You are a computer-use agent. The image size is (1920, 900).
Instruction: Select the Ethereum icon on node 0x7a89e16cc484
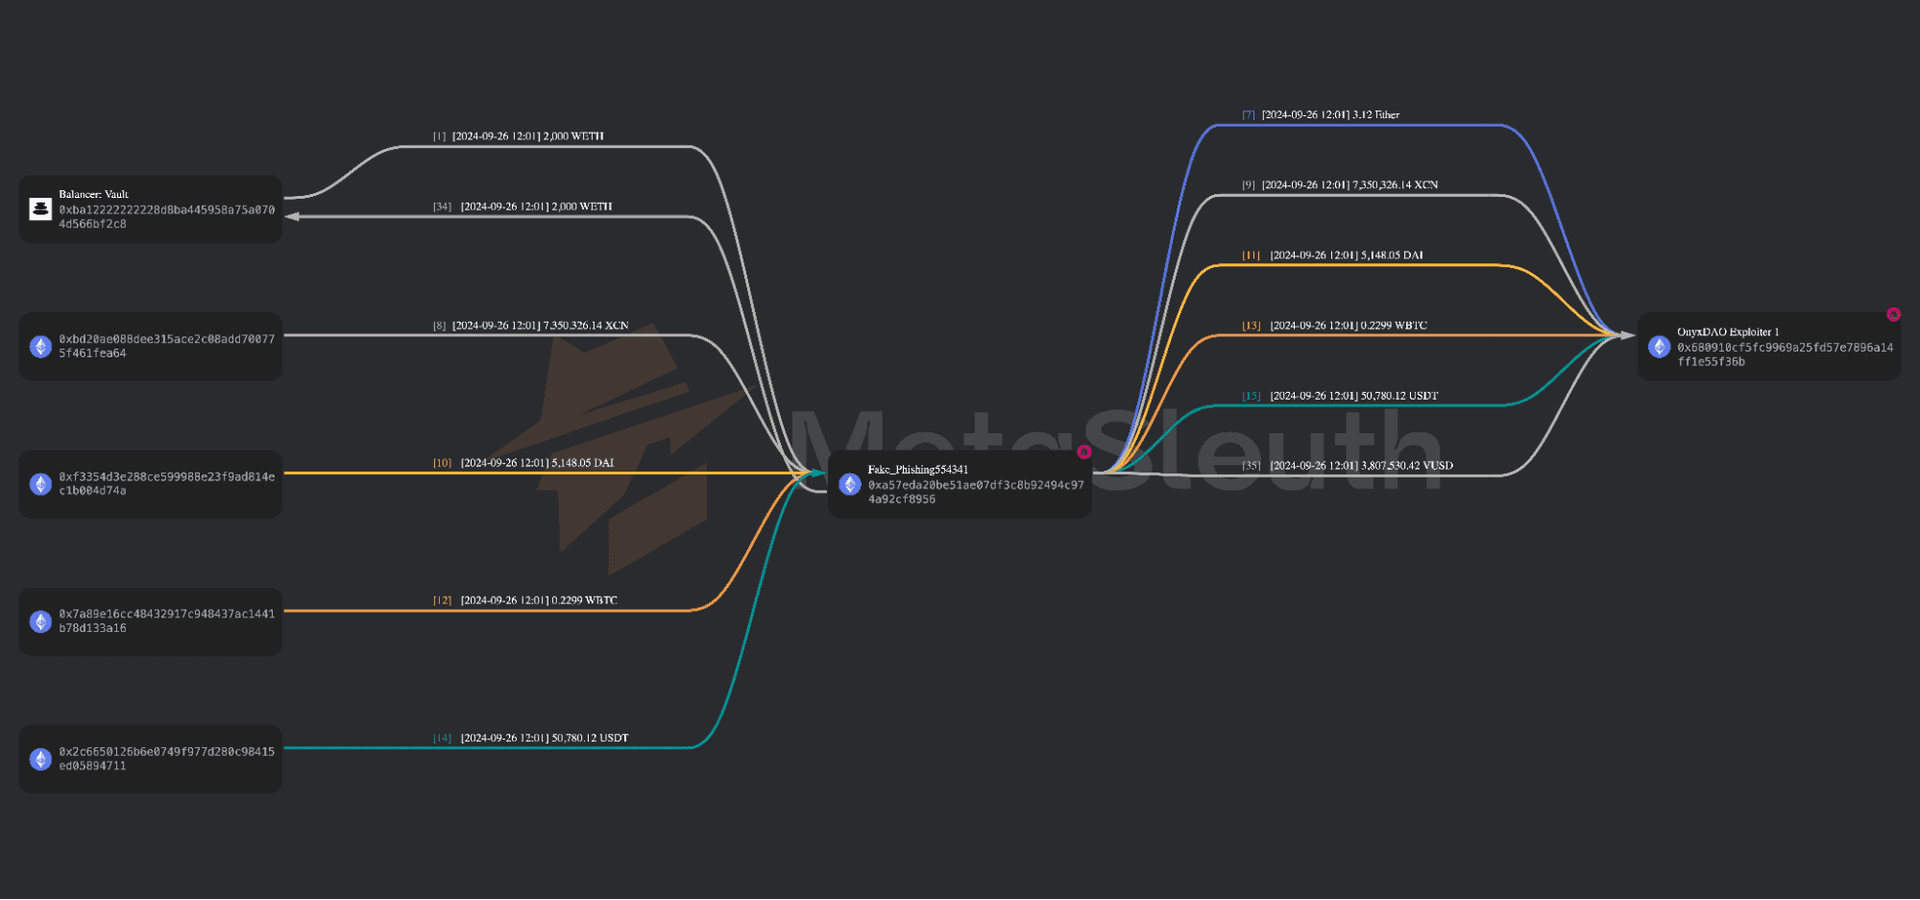(x=40, y=621)
